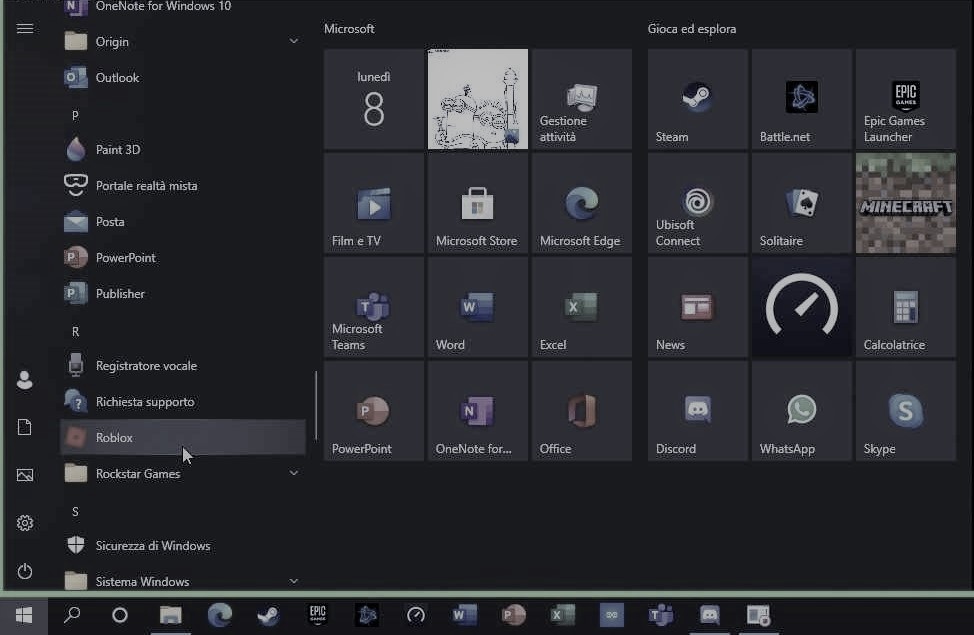Click the letter P section header

pos(75,115)
